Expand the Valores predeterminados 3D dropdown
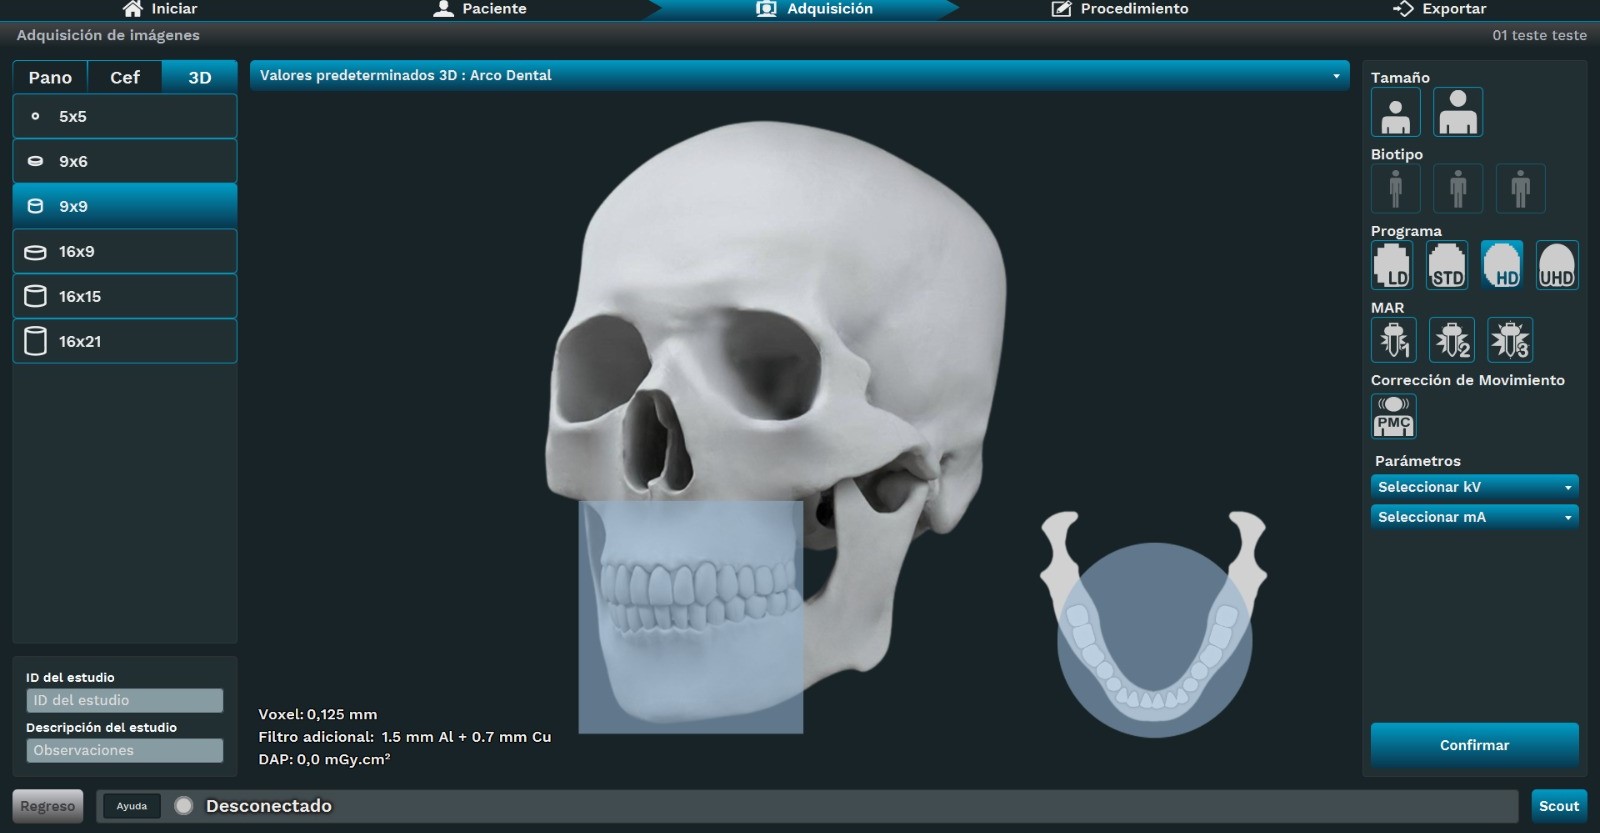Screen dimensions: 1600x833 (799, 75)
